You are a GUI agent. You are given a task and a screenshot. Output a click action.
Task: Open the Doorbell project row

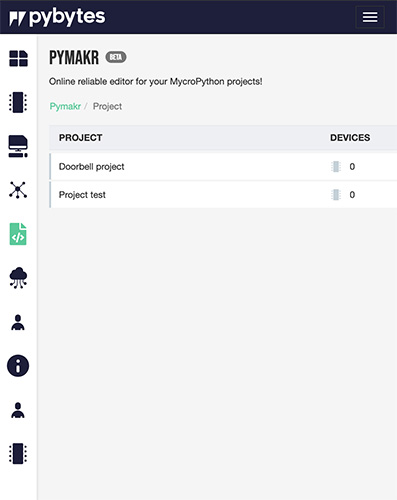tap(223, 167)
